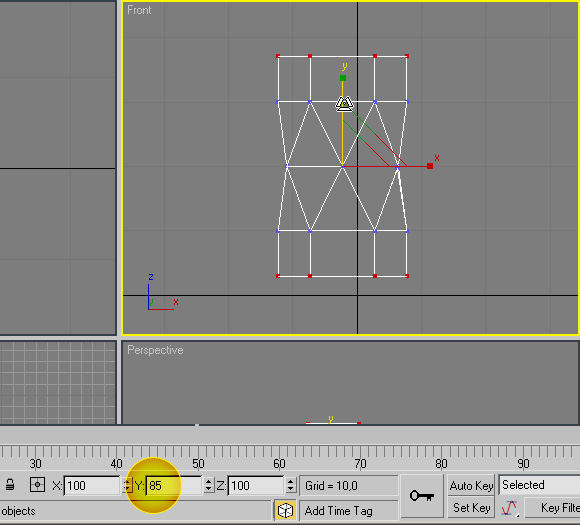
Task: Click the Z field spinner arrows
Action: tap(291, 485)
